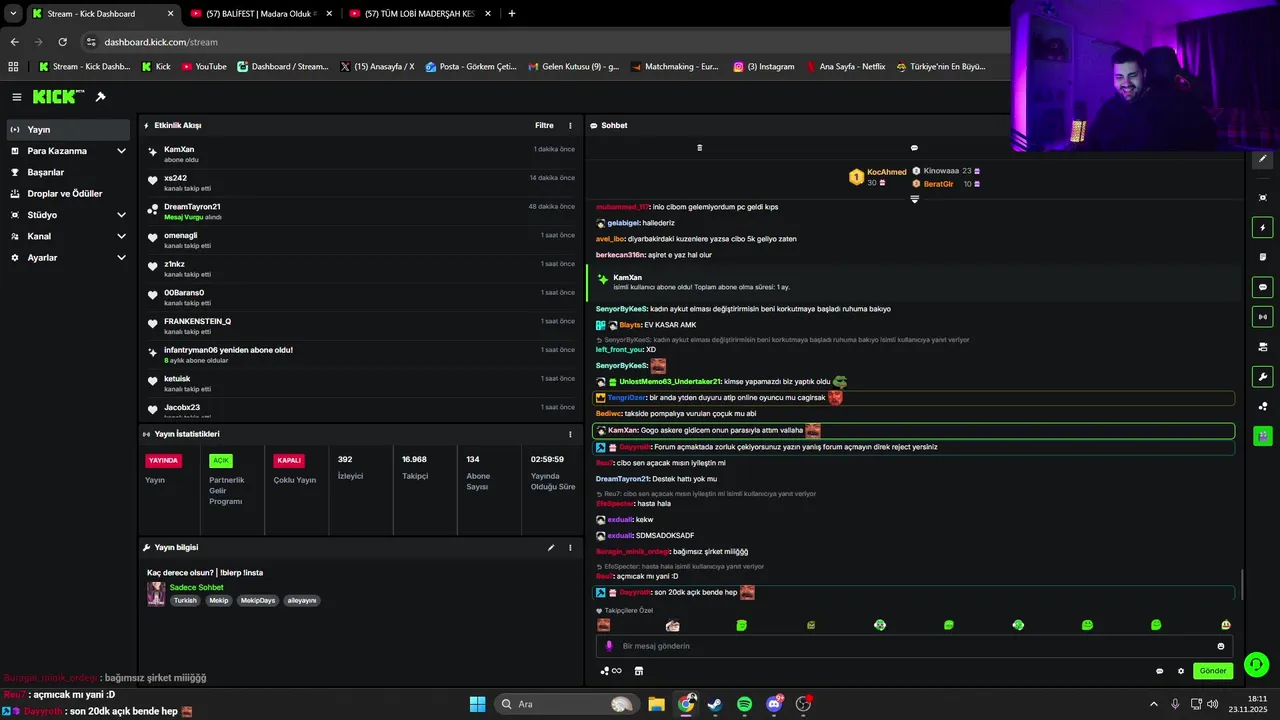The width and height of the screenshot is (1280, 720).
Task: Open Droplar ve Ödüller in the sidebar
Action: pos(68,194)
